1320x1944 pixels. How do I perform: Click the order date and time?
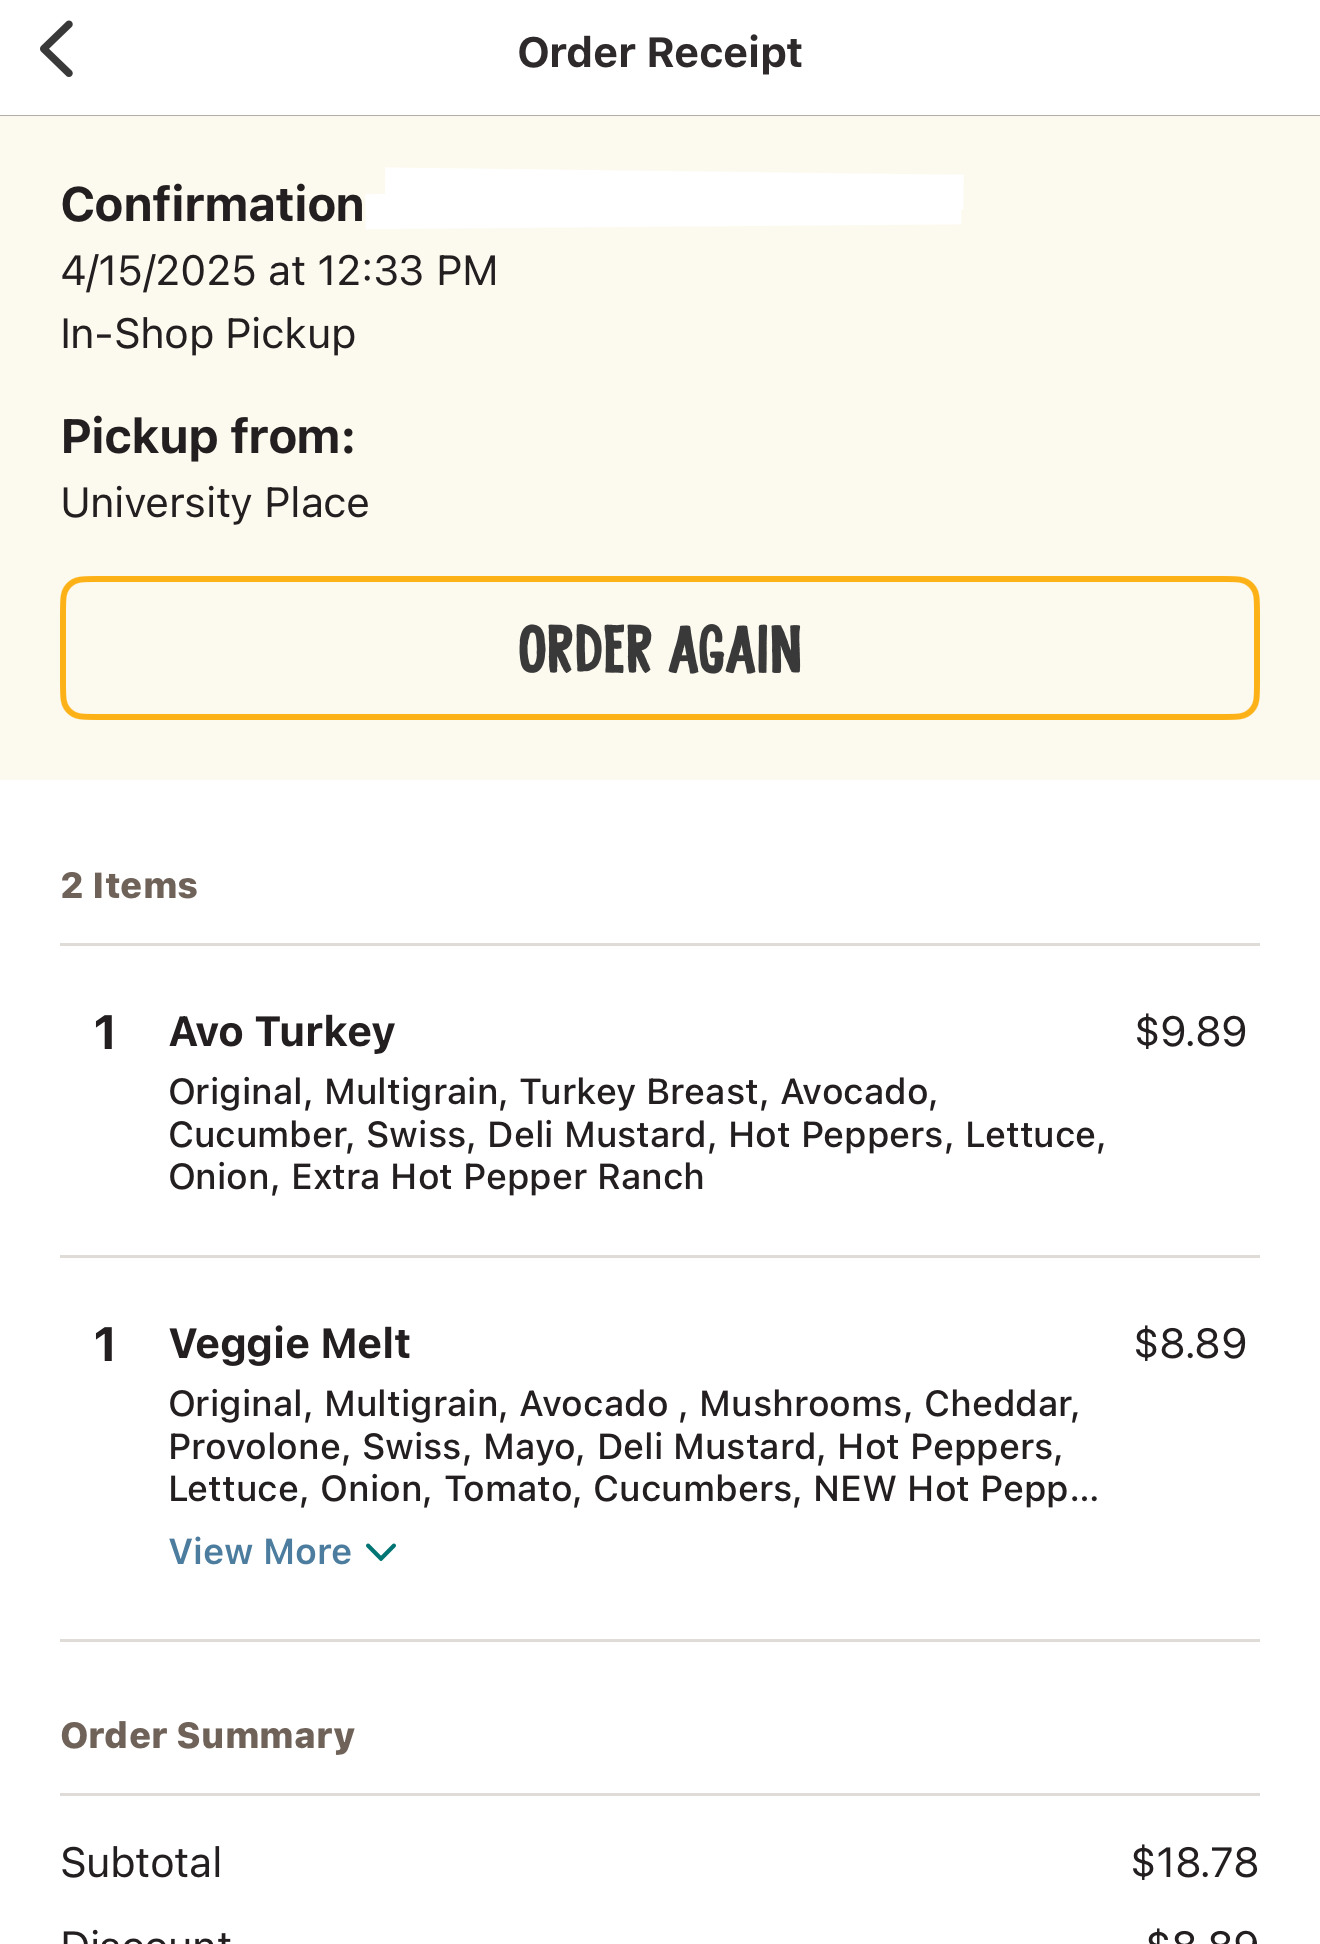279,271
